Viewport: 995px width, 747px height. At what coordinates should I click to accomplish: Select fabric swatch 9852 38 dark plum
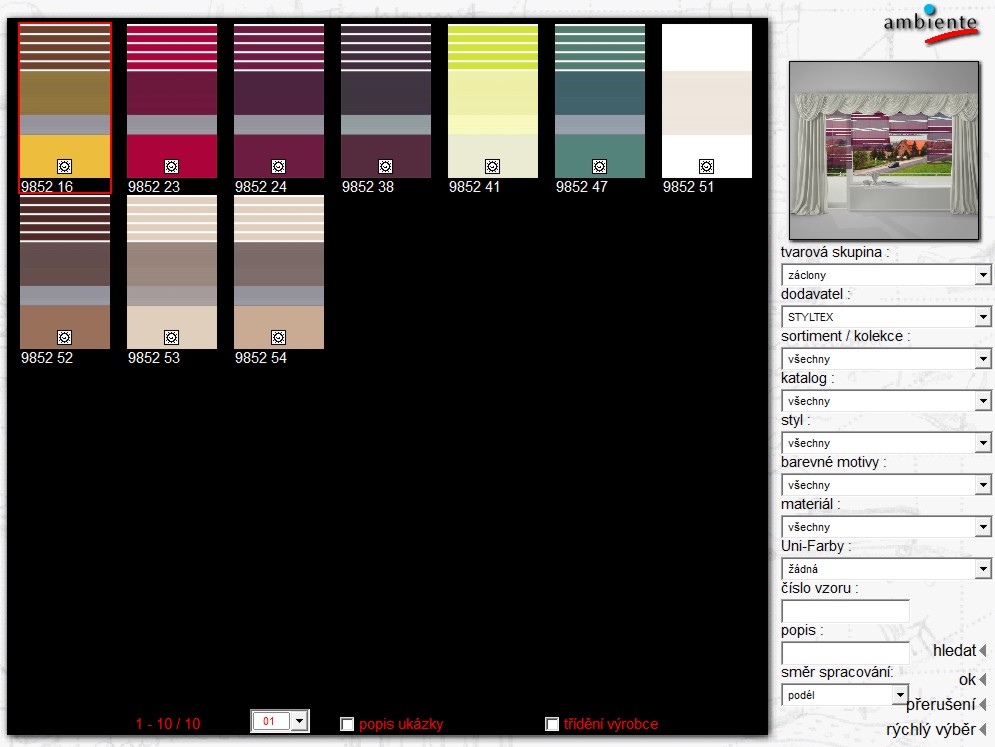pos(385,101)
